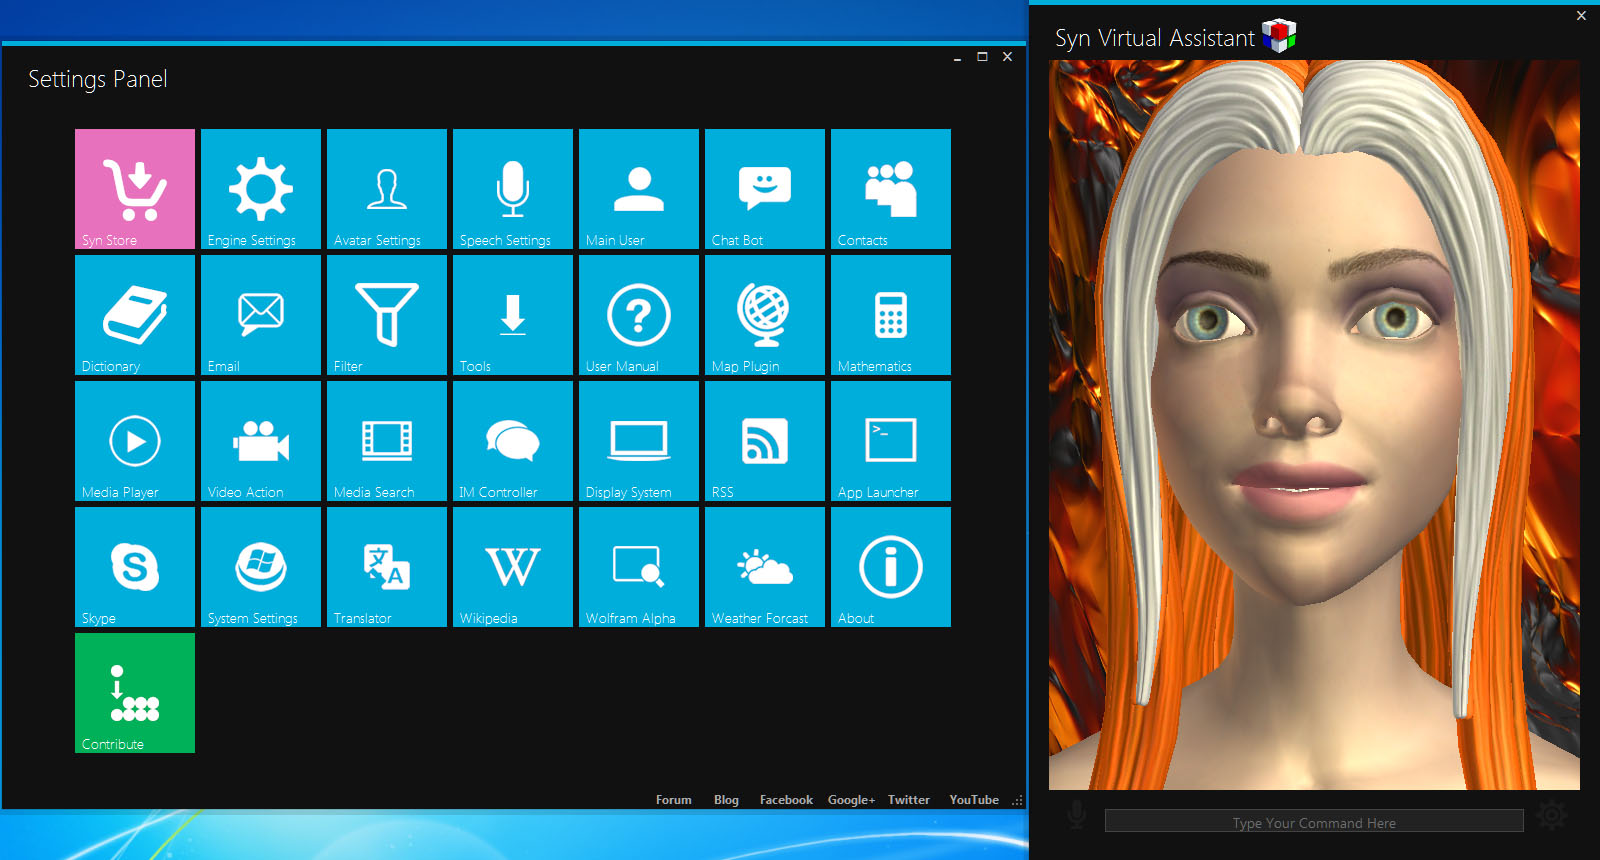Image resolution: width=1600 pixels, height=860 pixels.
Task: Visit the Blog link
Action: (726, 800)
